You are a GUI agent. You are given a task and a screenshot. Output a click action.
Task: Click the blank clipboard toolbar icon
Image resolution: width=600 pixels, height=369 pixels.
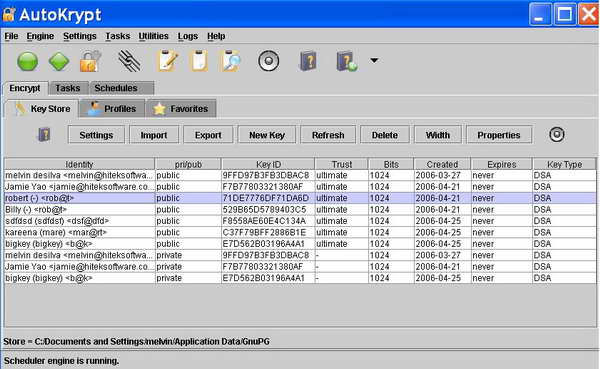[199, 61]
